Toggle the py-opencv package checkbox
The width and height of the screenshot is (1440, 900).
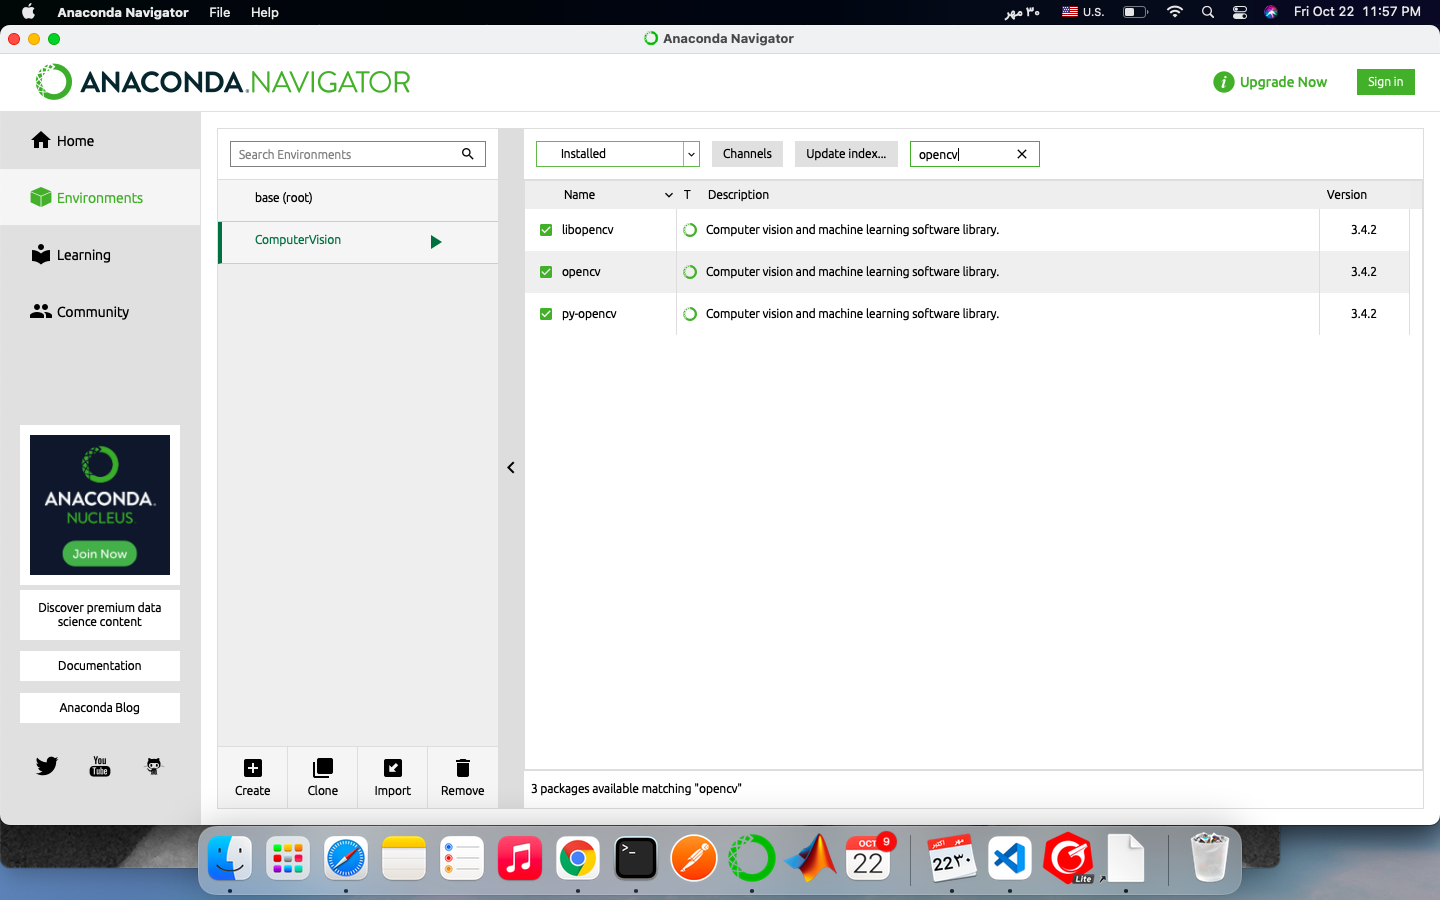click(546, 314)
